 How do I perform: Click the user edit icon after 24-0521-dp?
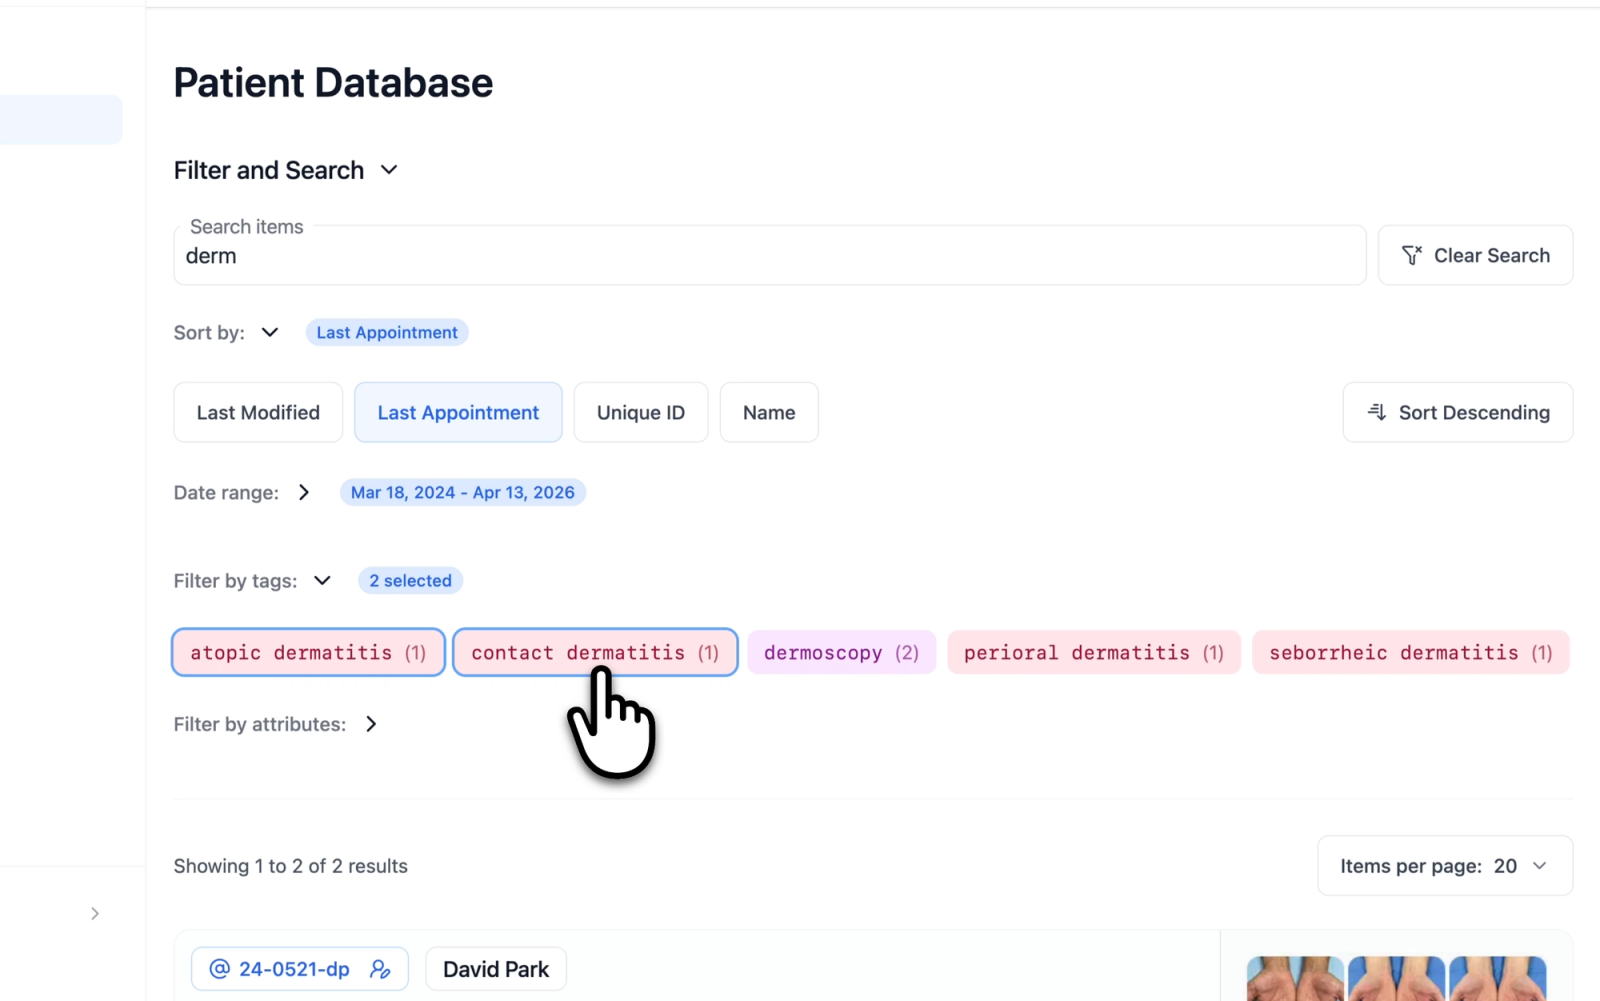coord(380,969)
